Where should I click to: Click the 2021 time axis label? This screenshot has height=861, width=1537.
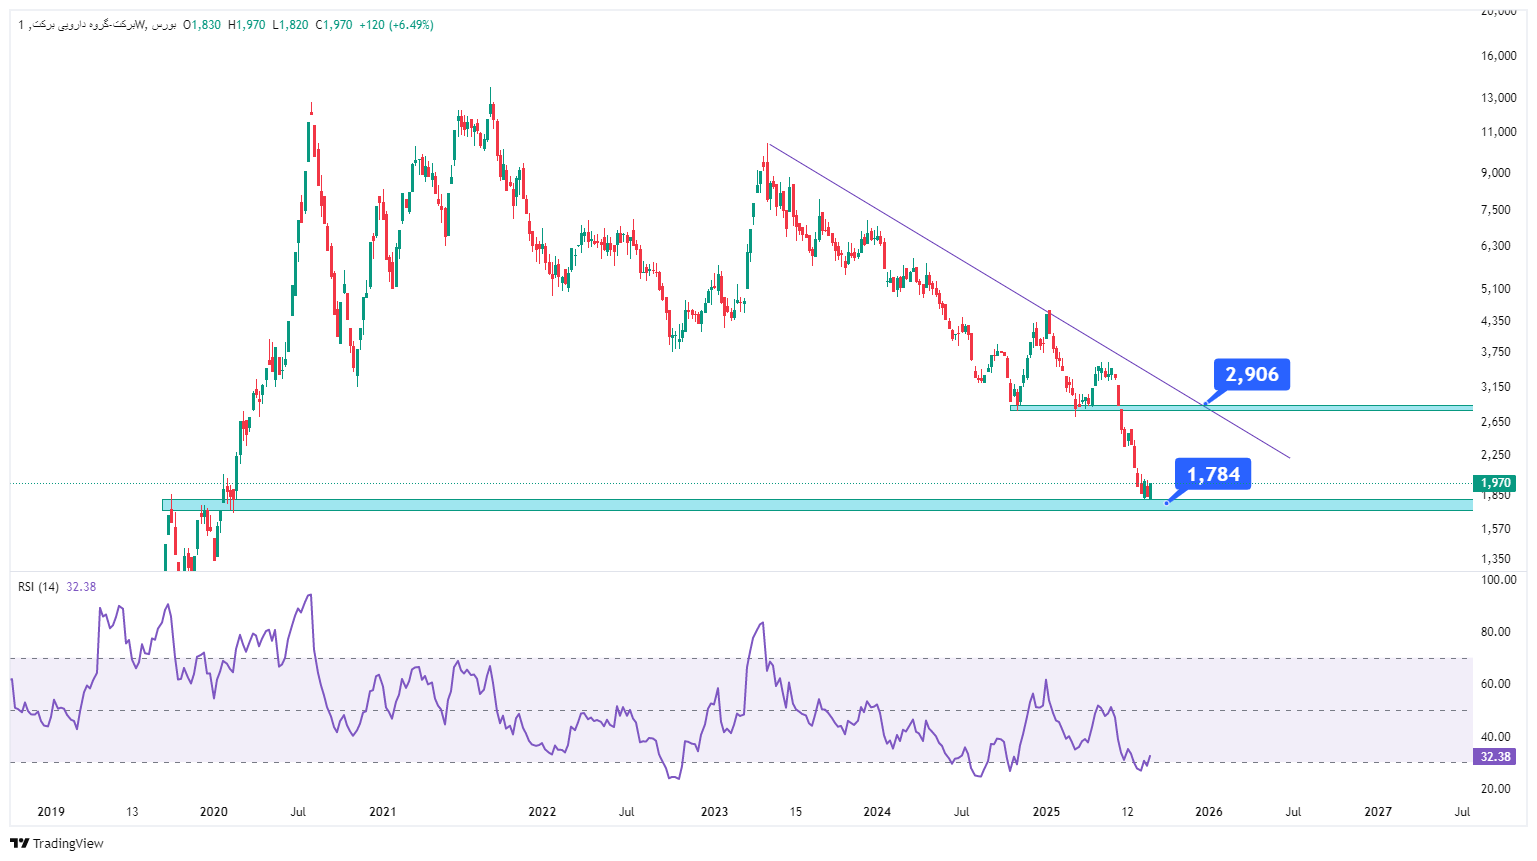click(x=382, y=812)
